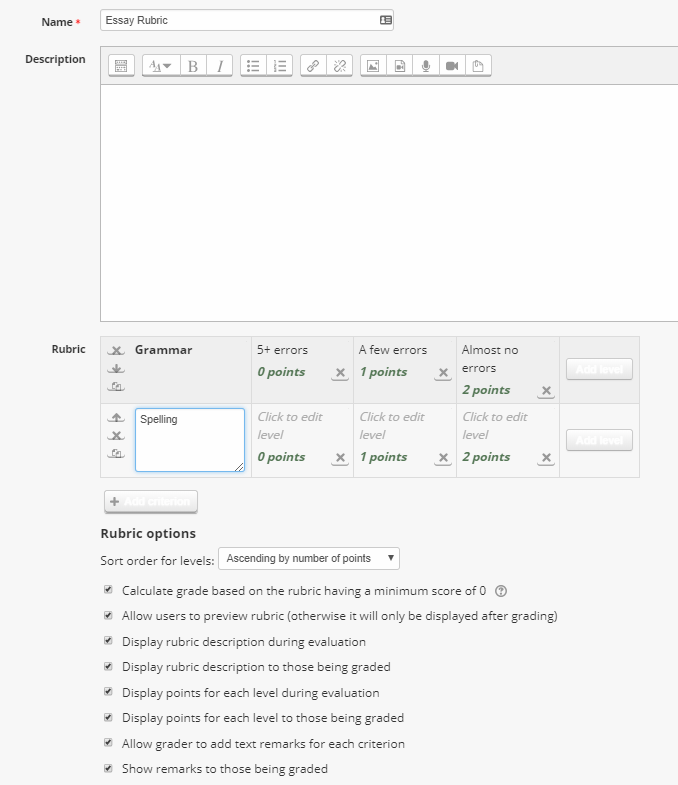Screen dimensions: 678x785
Task: Disable 'Display rubric description during evaluation'
Action: click(x=109, y=642)
